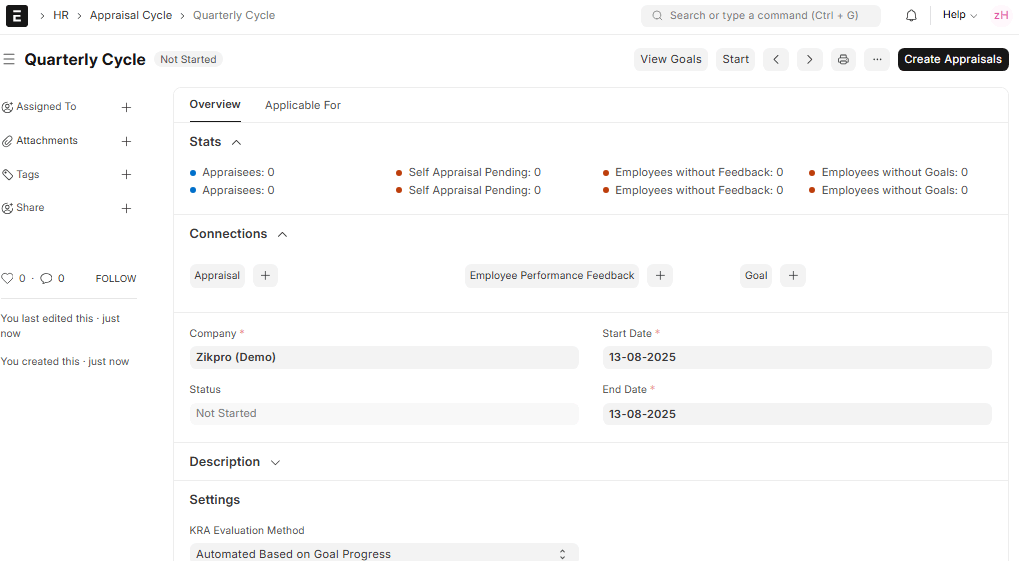The width and height of the screenshot is (1019, 561).
Task: Share the document via plus icon
Action: (127, 208)
